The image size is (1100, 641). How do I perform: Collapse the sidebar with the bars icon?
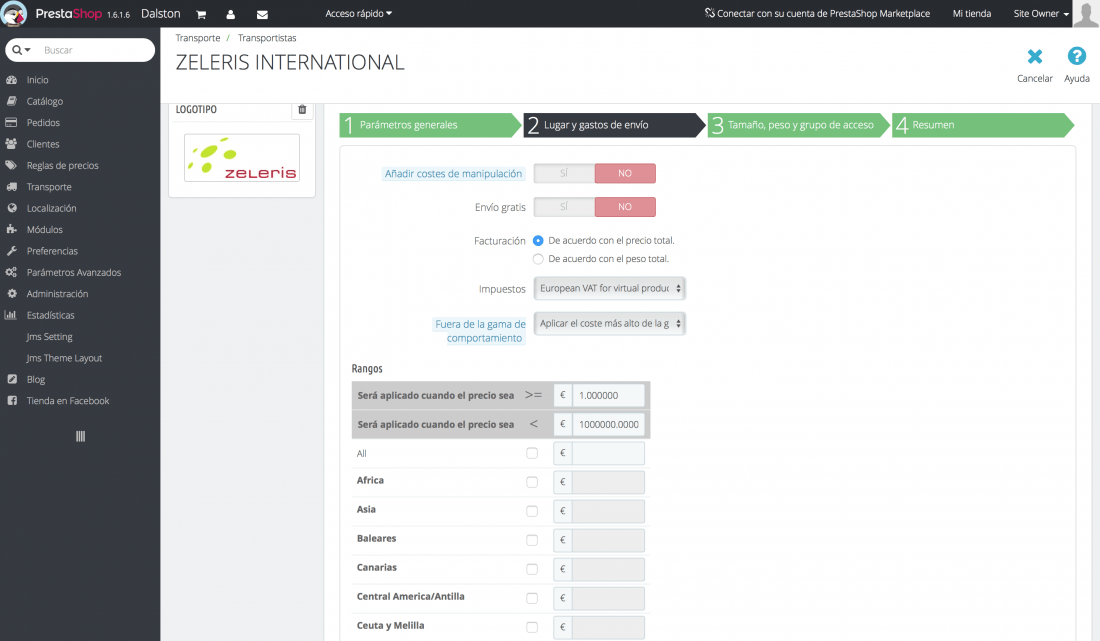click(x=81, y=436)
